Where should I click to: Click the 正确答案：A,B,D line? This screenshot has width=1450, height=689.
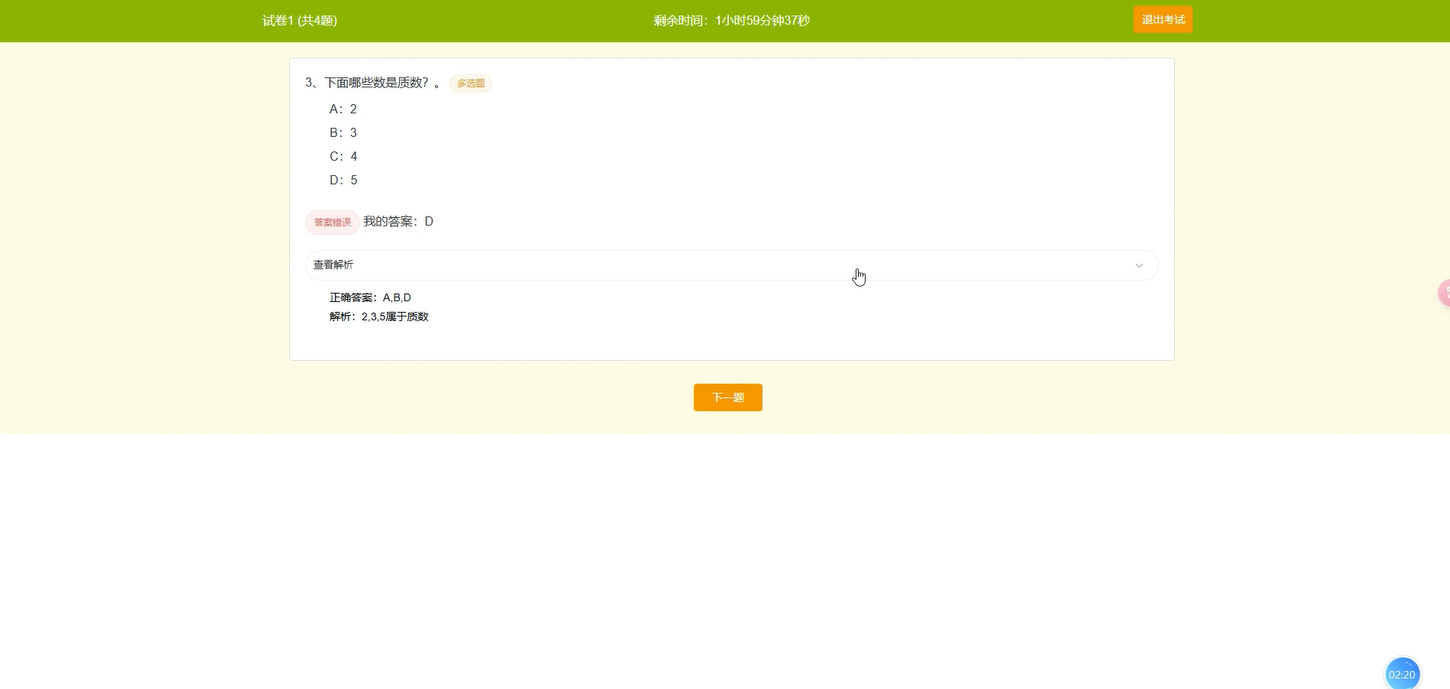pyautogui.click(x=370, y=298)
